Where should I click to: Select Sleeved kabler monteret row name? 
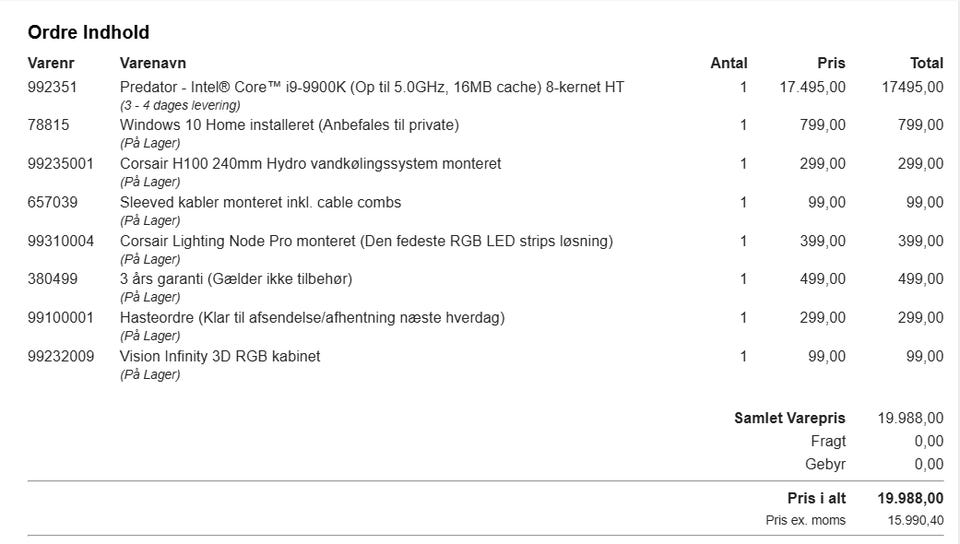click(260, 202)
